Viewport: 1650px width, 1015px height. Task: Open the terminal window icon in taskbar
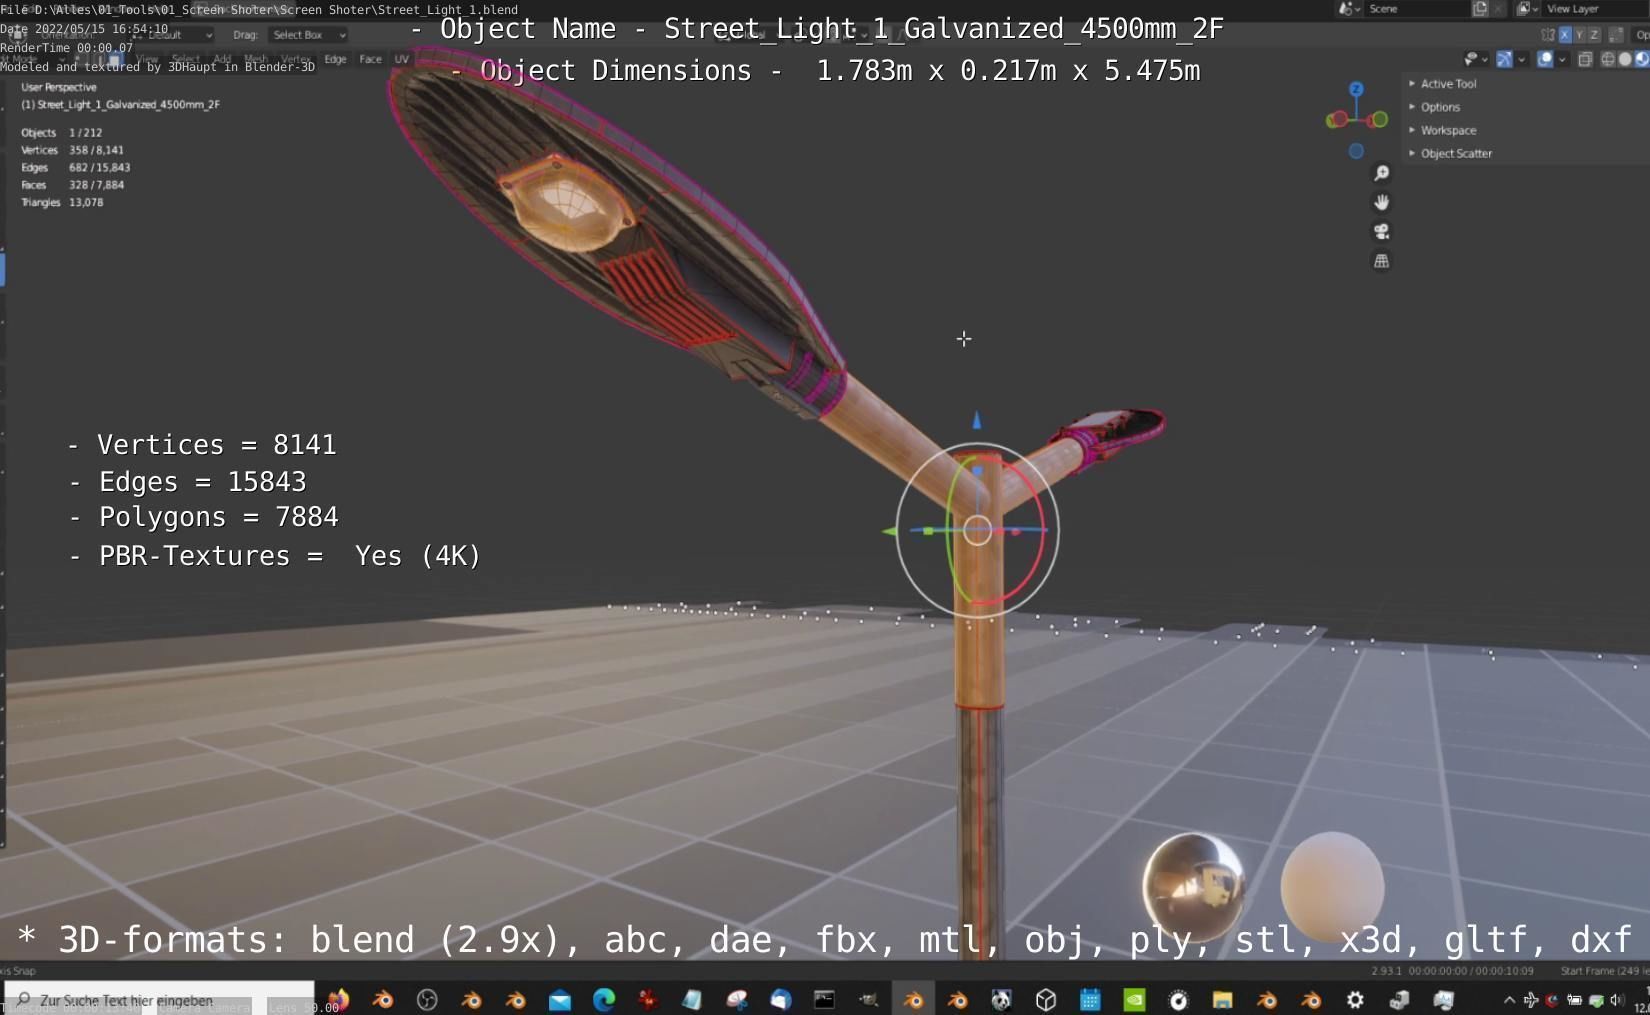[824, 999]
